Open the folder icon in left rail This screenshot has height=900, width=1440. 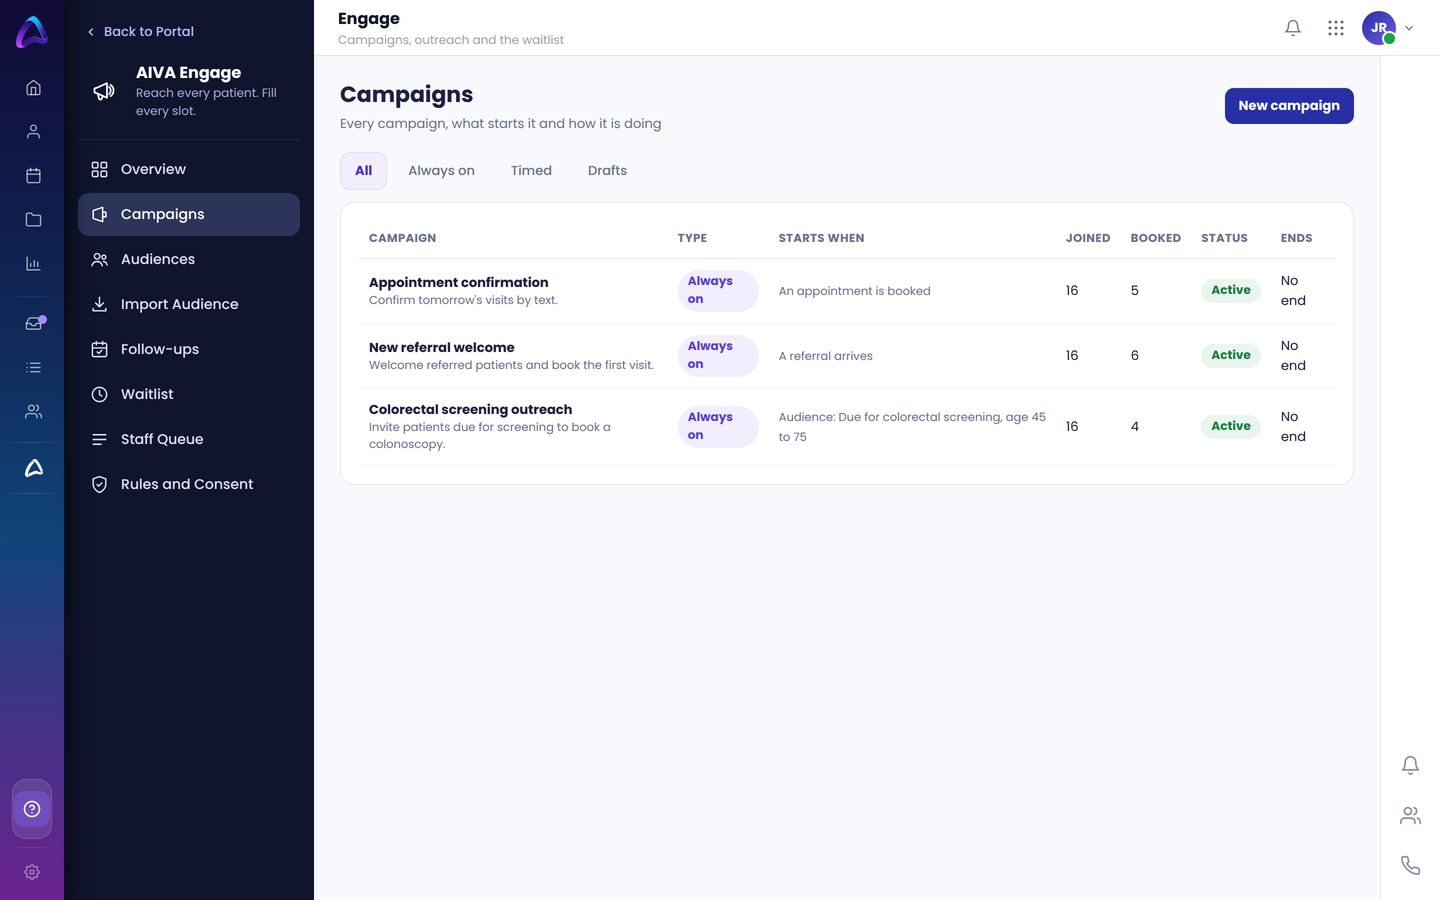tap(33, 220)
